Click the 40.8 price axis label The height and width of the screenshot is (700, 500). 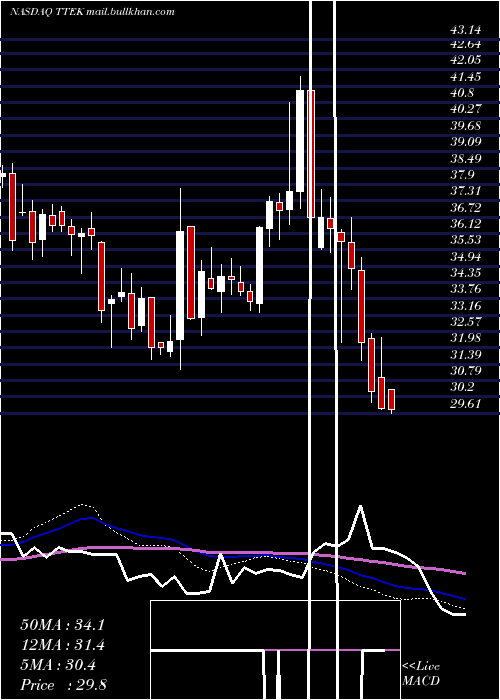(x=462, y=93)
